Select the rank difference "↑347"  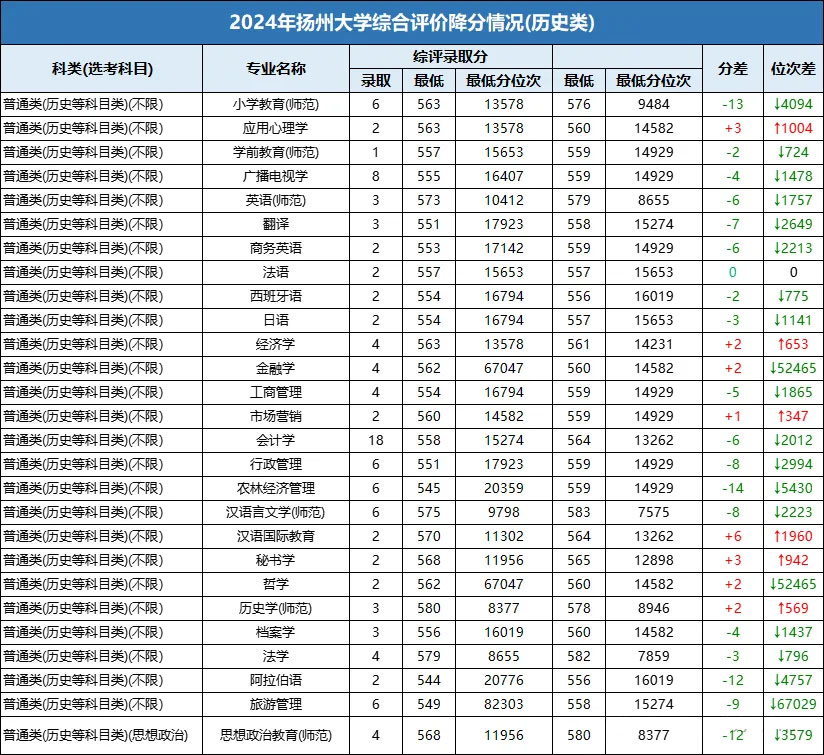793,416
